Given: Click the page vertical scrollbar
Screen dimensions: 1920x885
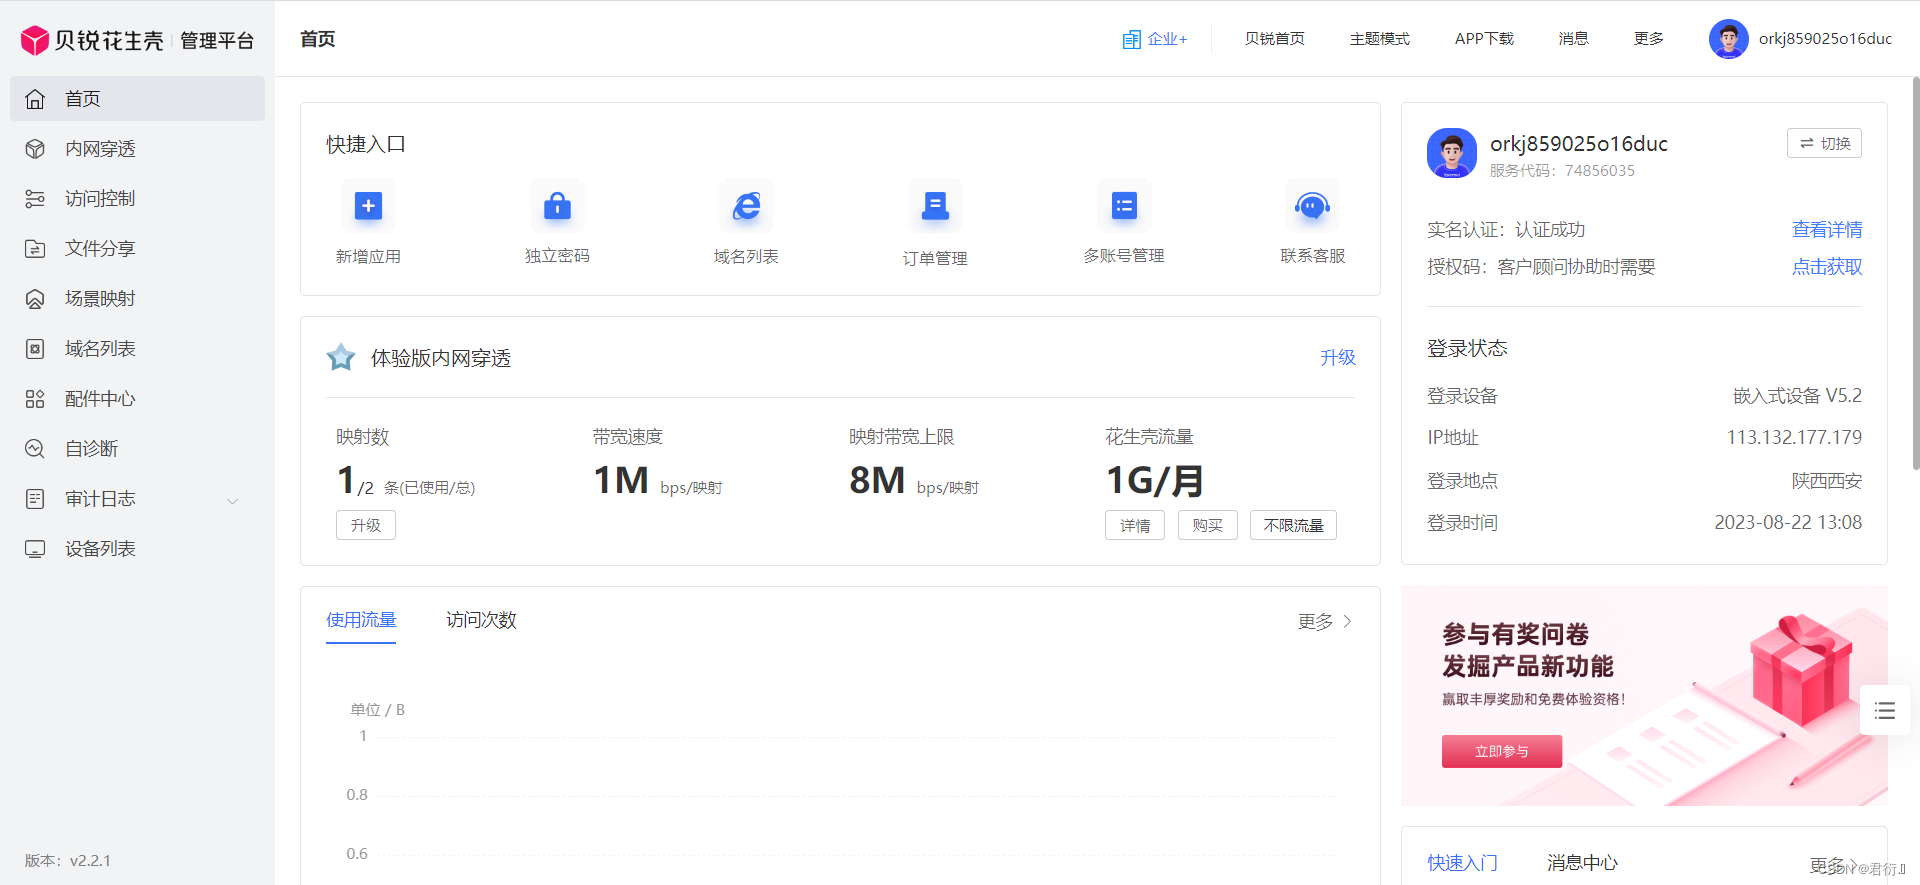Looking at the screenshot, I should (1915, 273).
